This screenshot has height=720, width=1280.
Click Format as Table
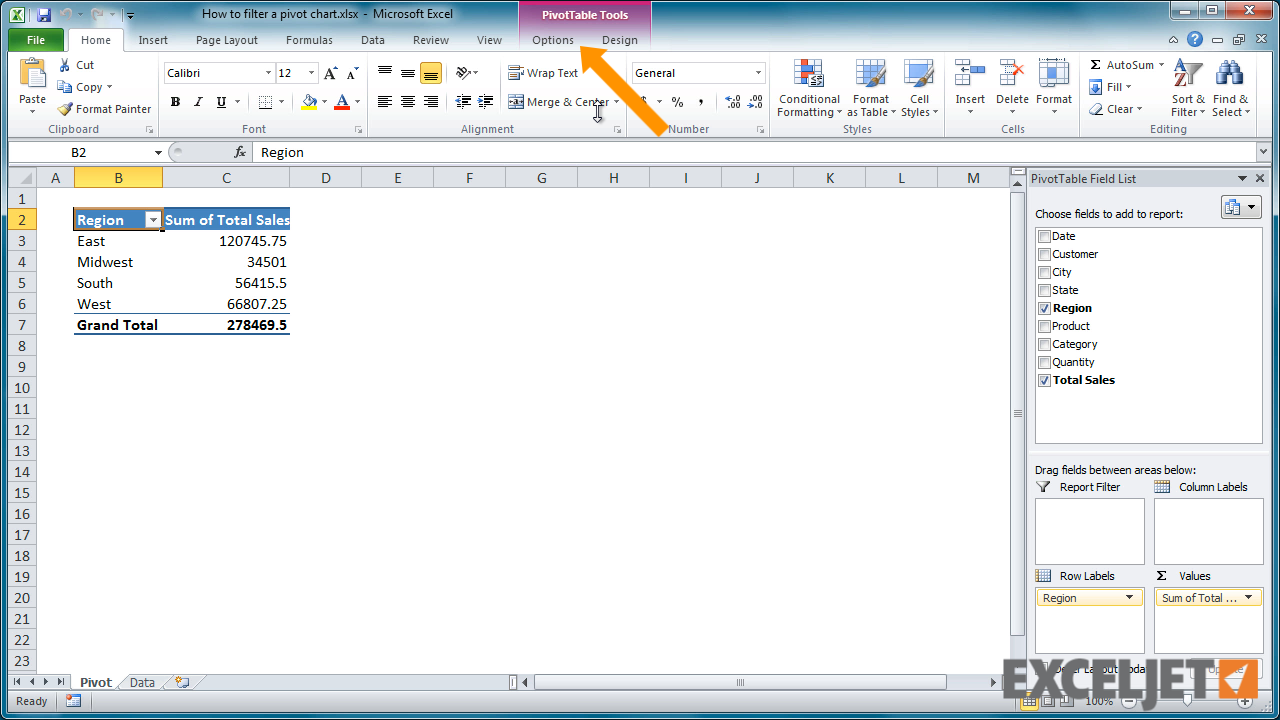coord(870,88)
